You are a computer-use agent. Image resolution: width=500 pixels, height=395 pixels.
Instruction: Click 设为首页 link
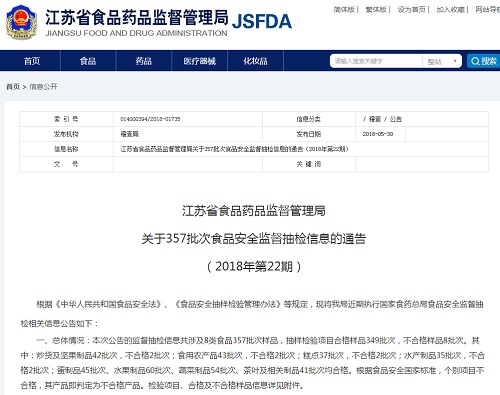pos(412,10)
